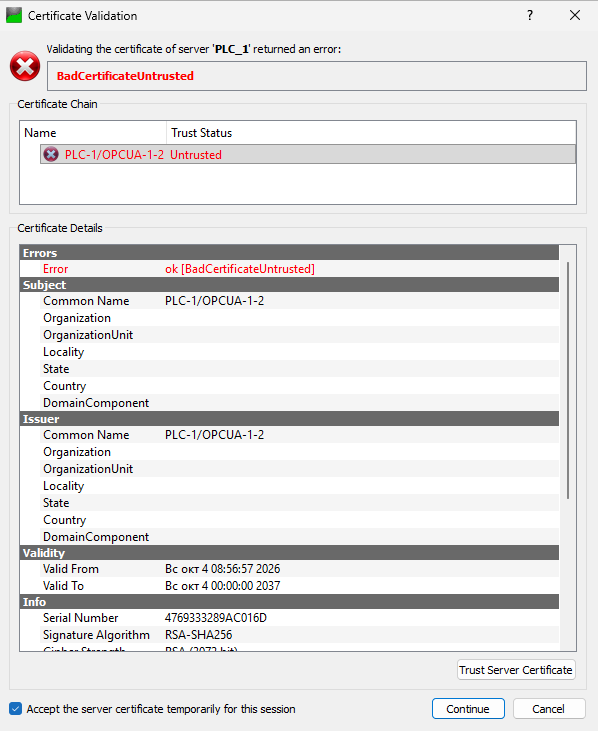Image resolution: width=598 pixels, height=731 pixels.
Task: Click the Validity section header
Action: click(x=289, y=553)
